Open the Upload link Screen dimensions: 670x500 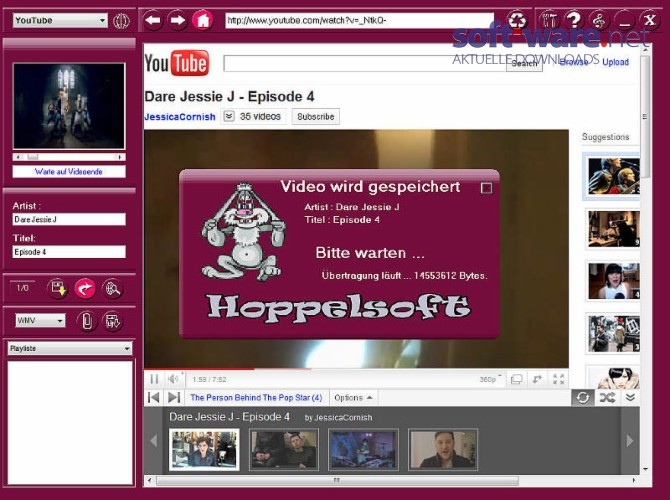[615, 62]
